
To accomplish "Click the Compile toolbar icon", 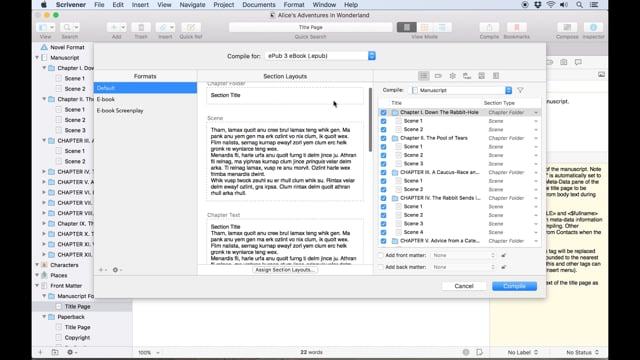I will pyautogui.click(x=489, y=27).
